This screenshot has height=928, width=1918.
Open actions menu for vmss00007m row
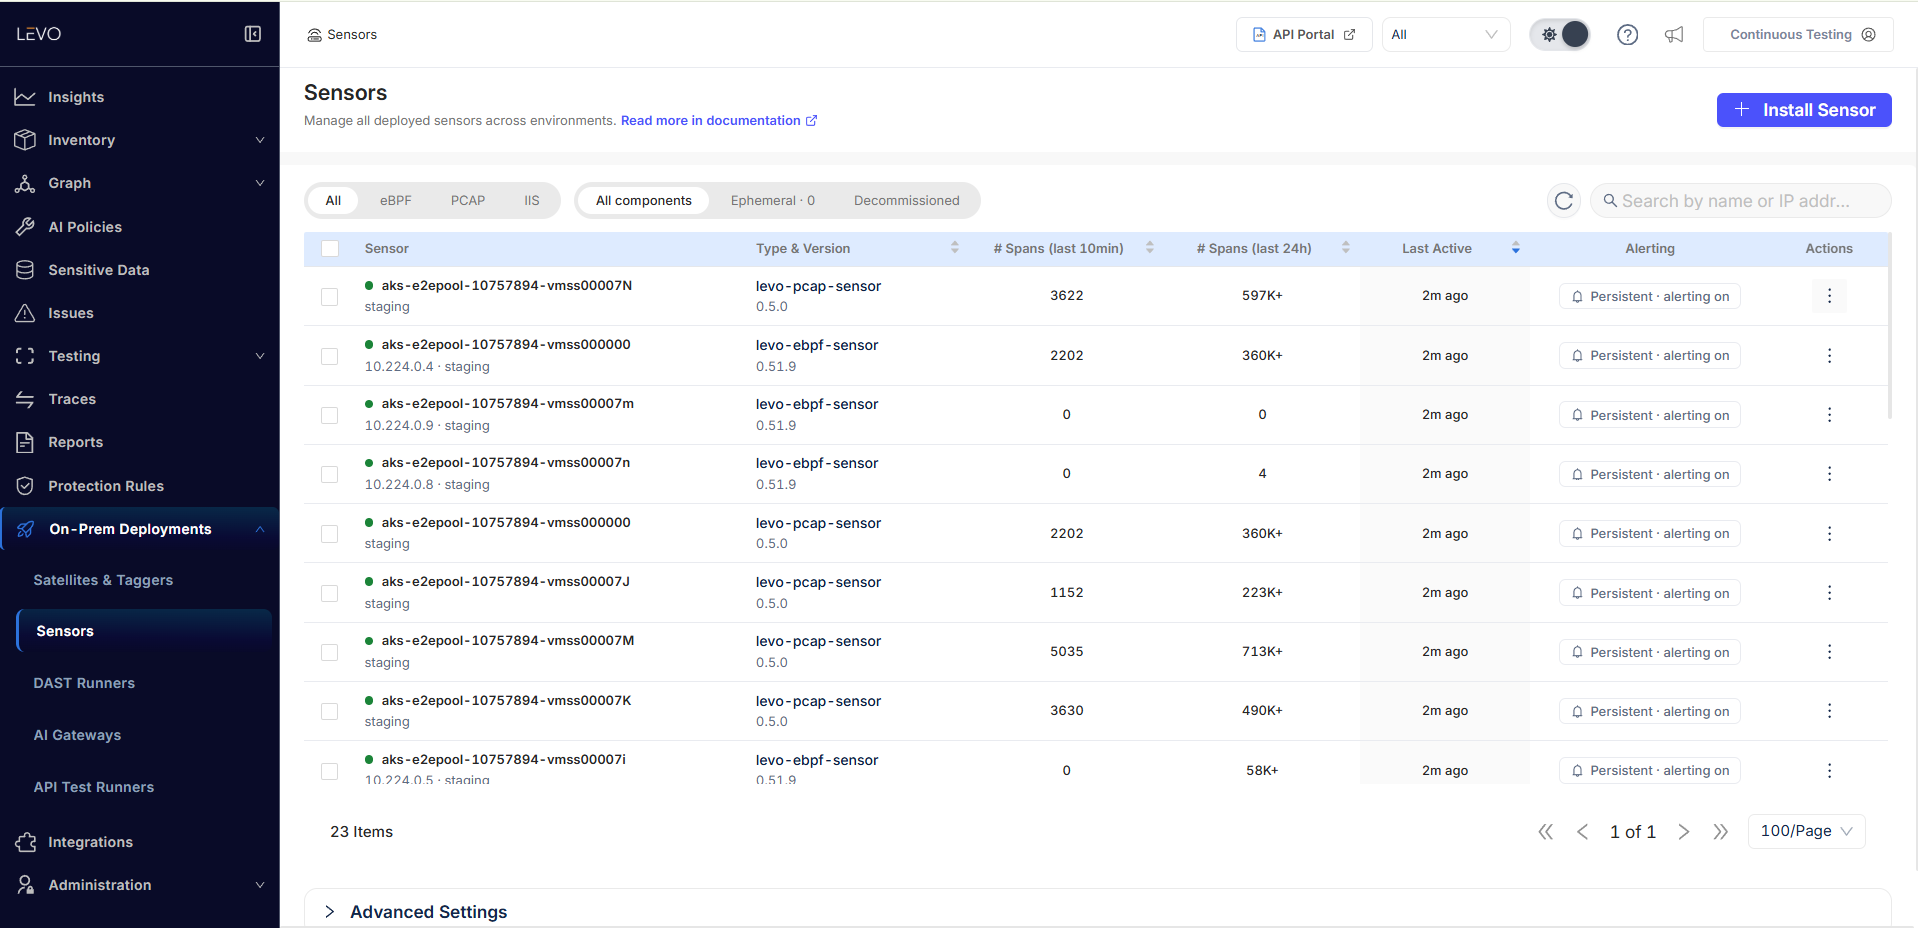(1829, 415)
